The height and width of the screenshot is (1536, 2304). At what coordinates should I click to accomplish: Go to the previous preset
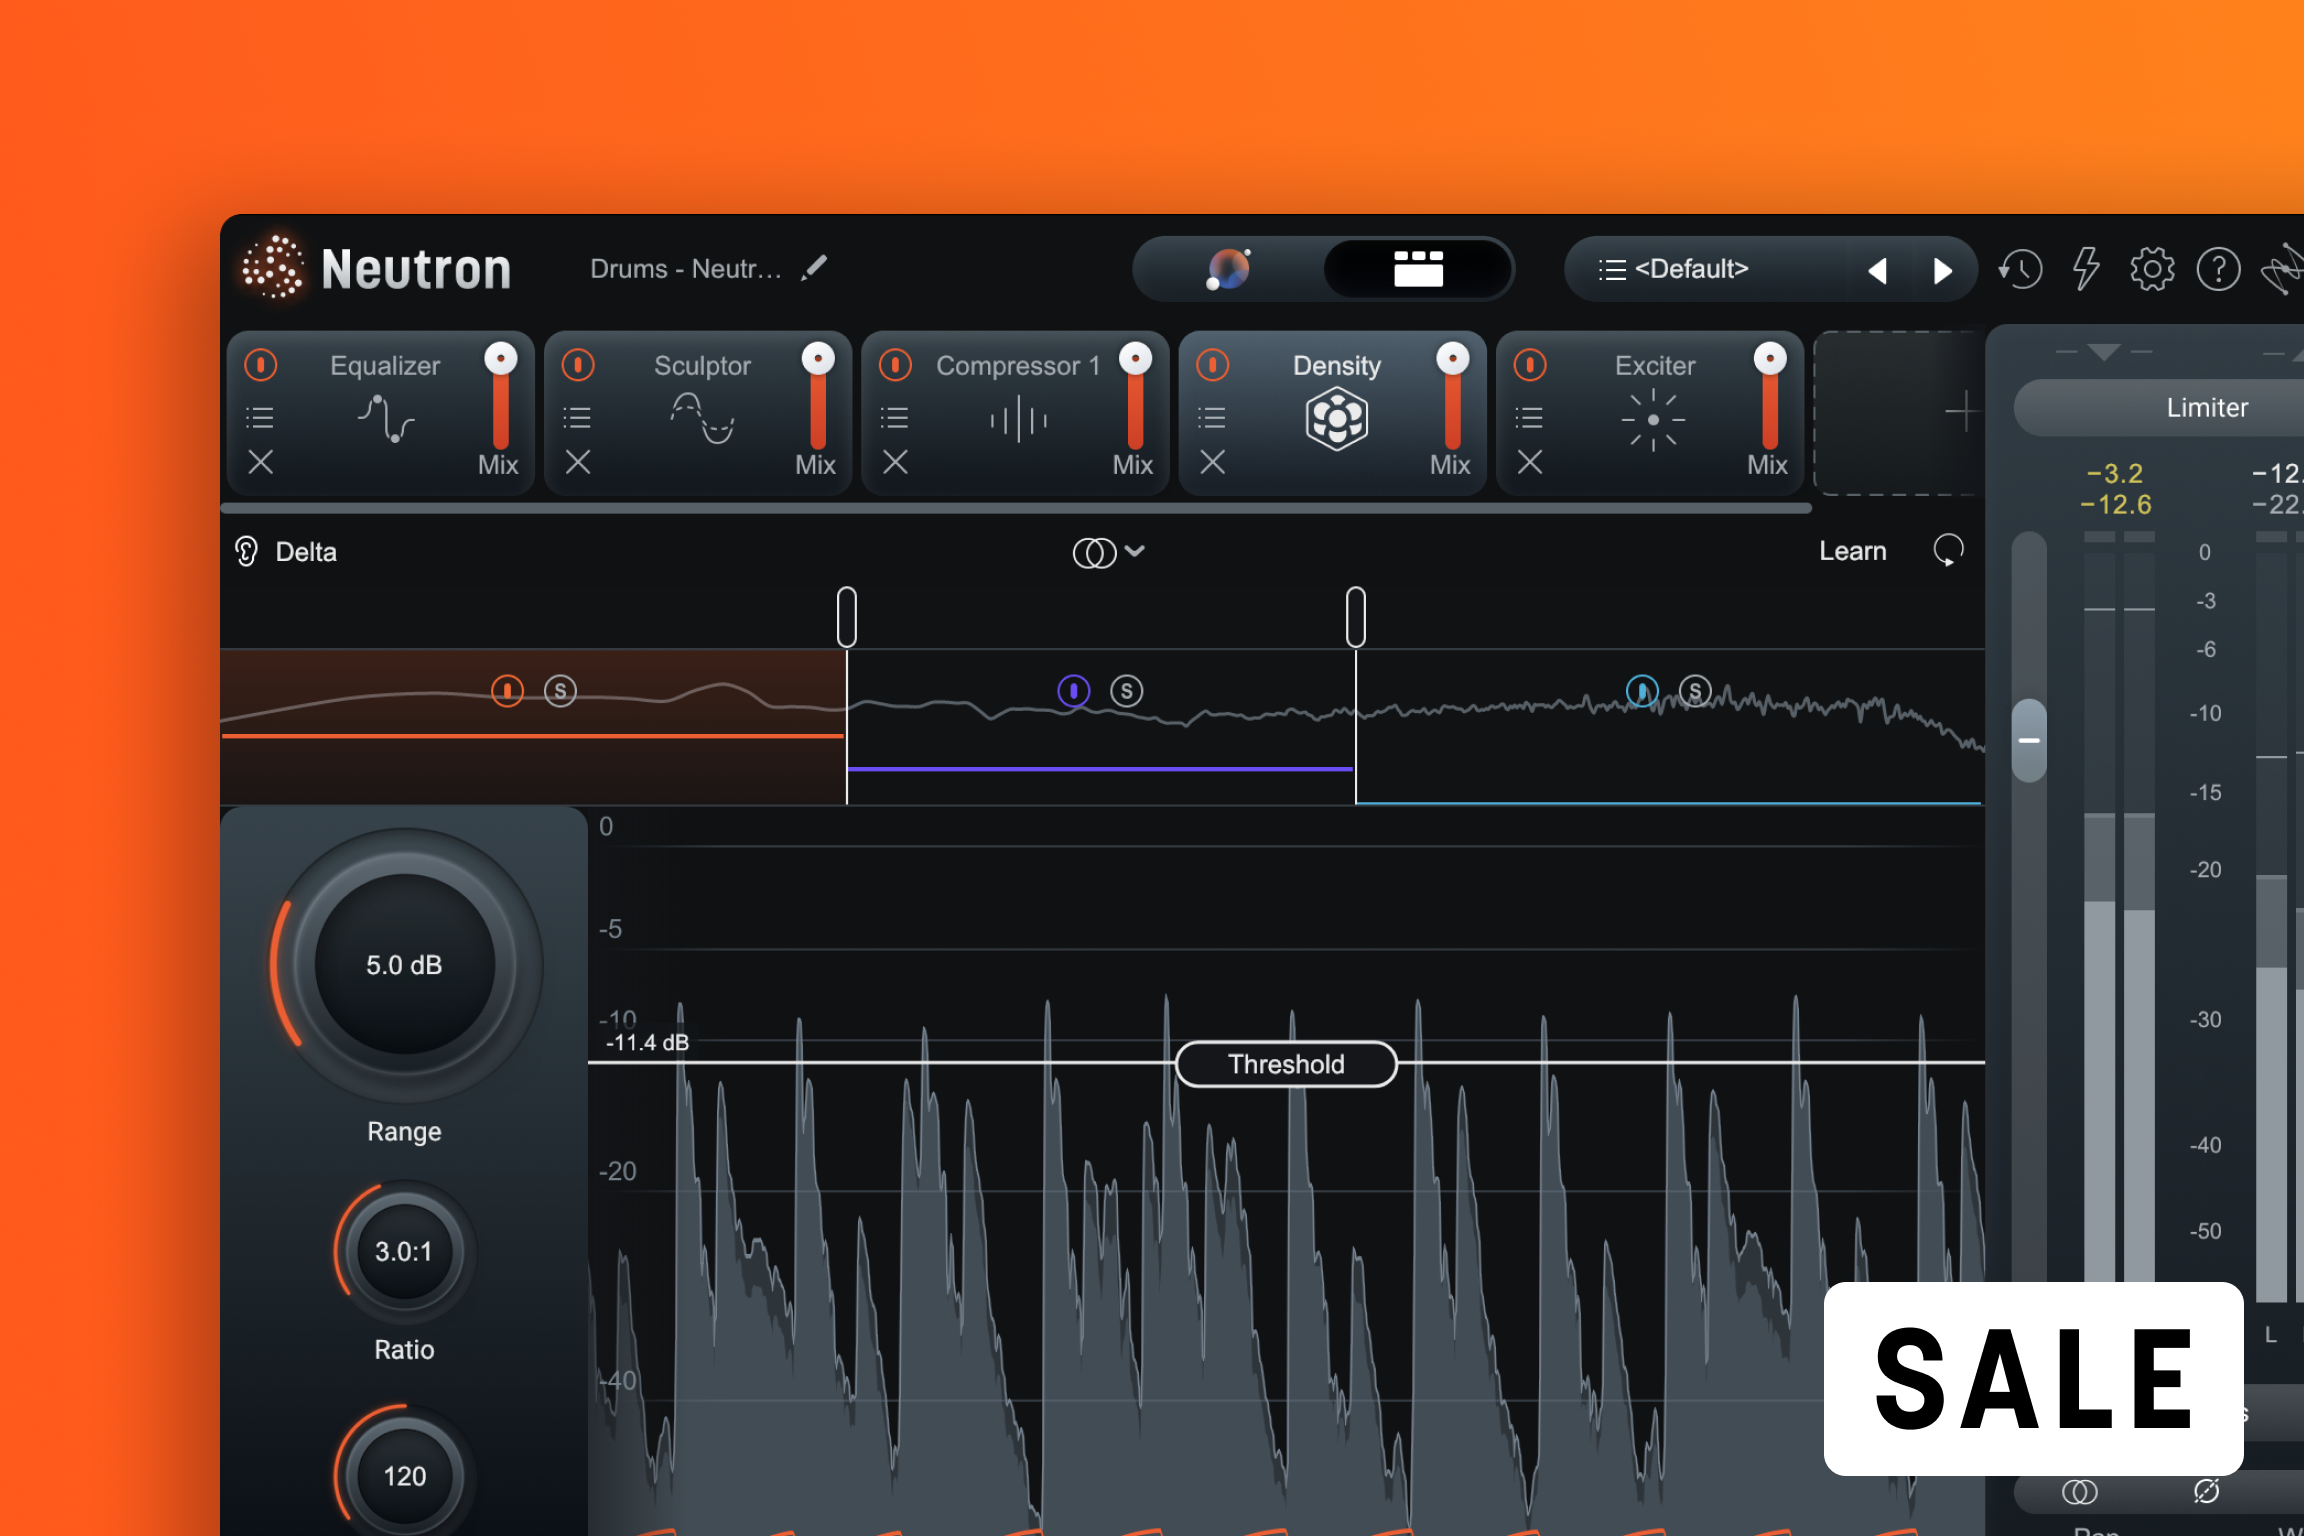pyautogui.click(x=1878, y=270)
